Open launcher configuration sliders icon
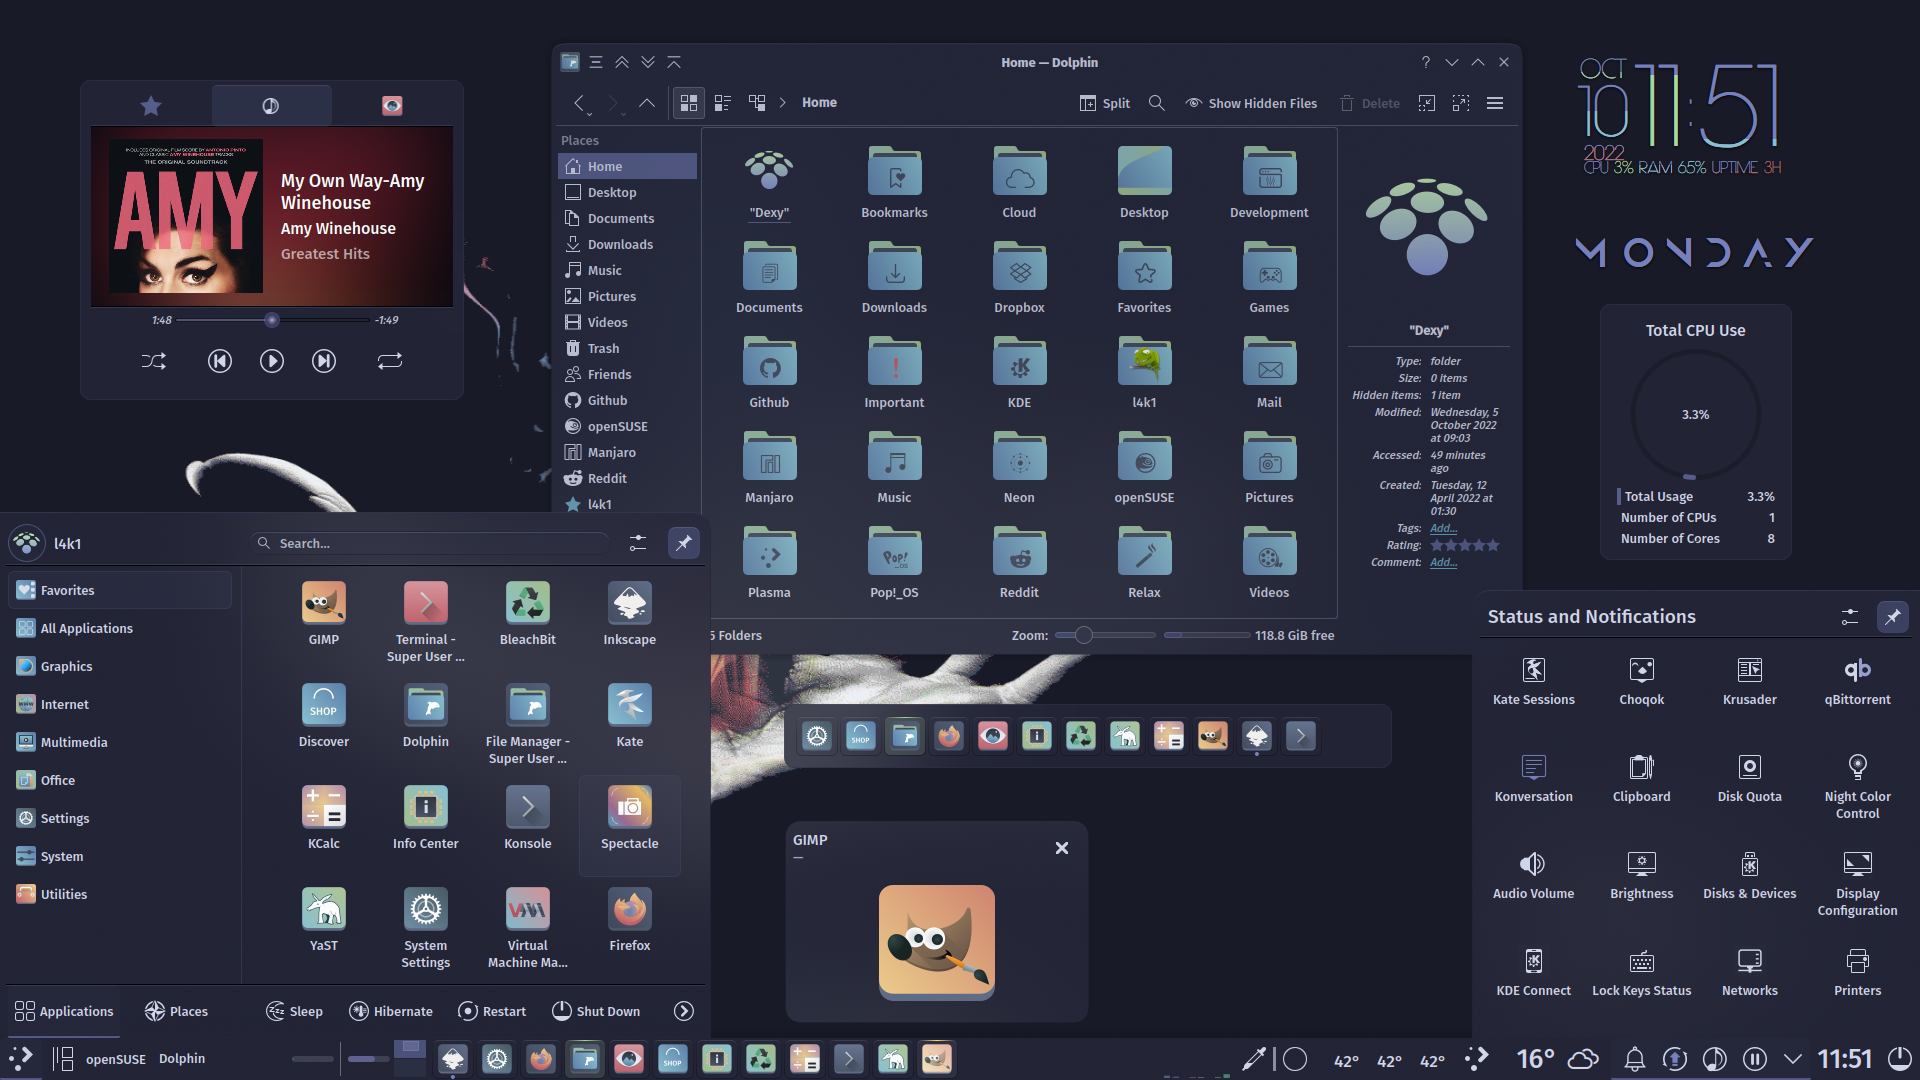The image size is (1920, 1080). (x=638, y=543)
